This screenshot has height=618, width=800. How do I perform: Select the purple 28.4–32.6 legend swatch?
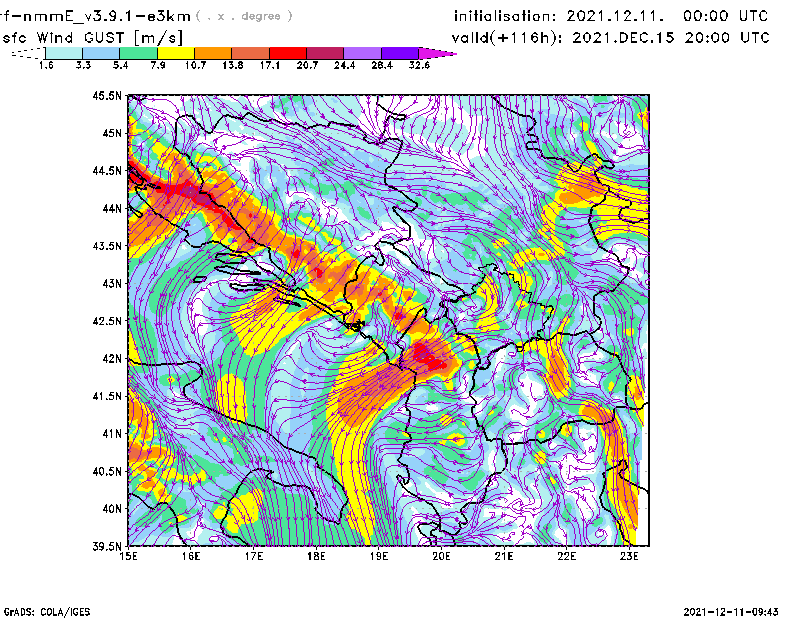[399, 53]
